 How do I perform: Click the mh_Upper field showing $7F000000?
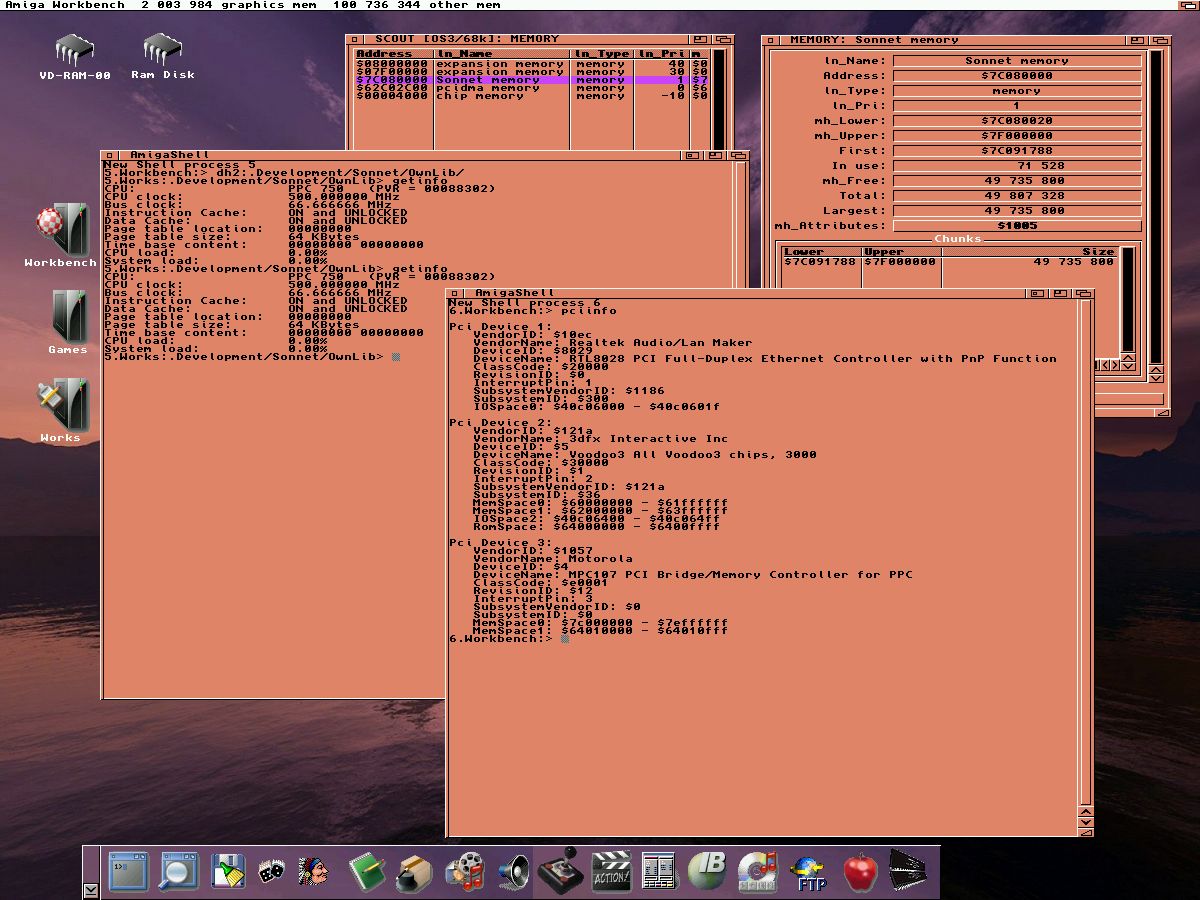click(x=1017, y=136)
